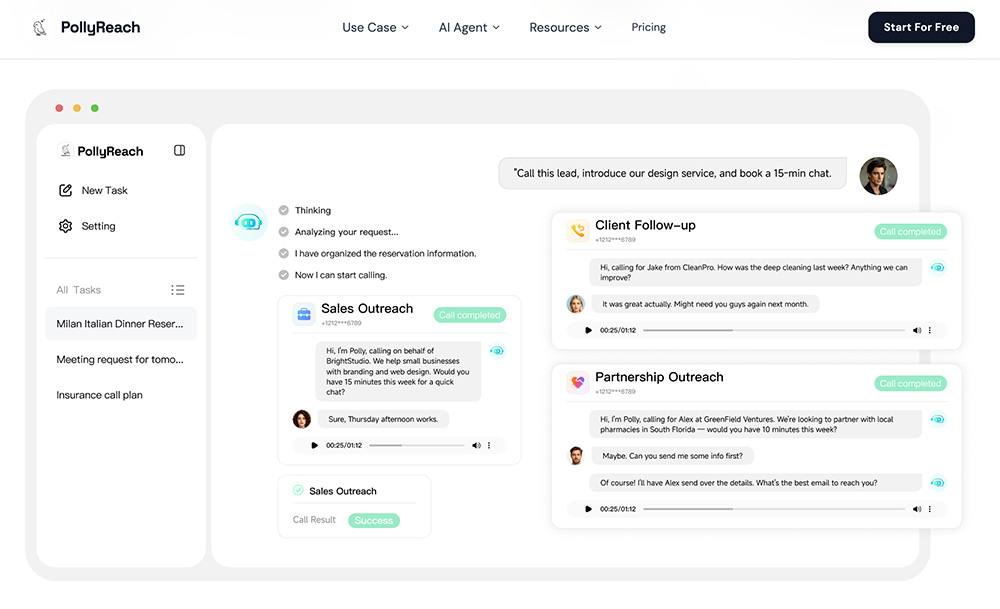1000x609 pixels.
Task: Click the New Task edit icon
Action: 65,190
